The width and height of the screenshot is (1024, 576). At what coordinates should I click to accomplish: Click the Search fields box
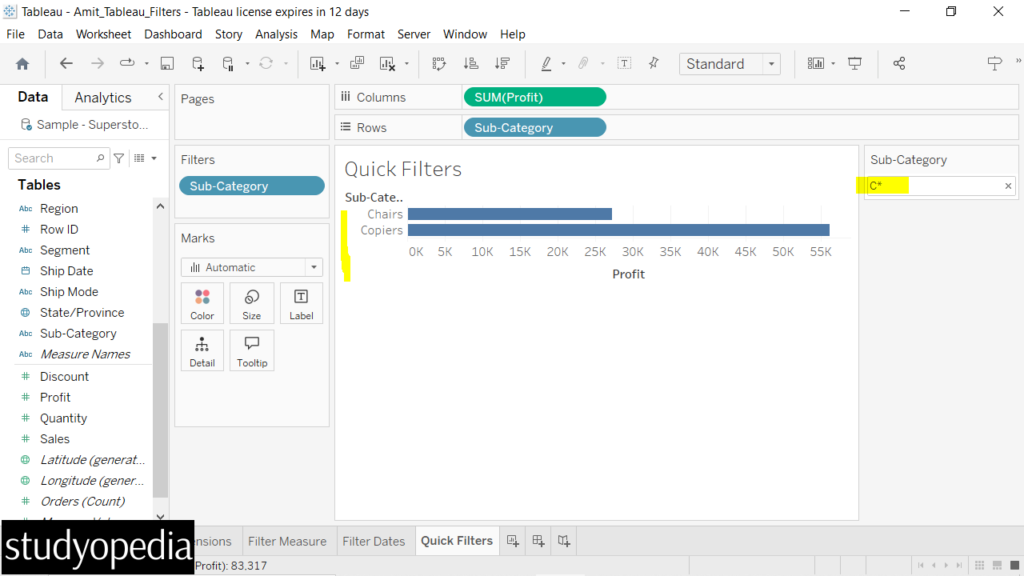pos(57,158)
